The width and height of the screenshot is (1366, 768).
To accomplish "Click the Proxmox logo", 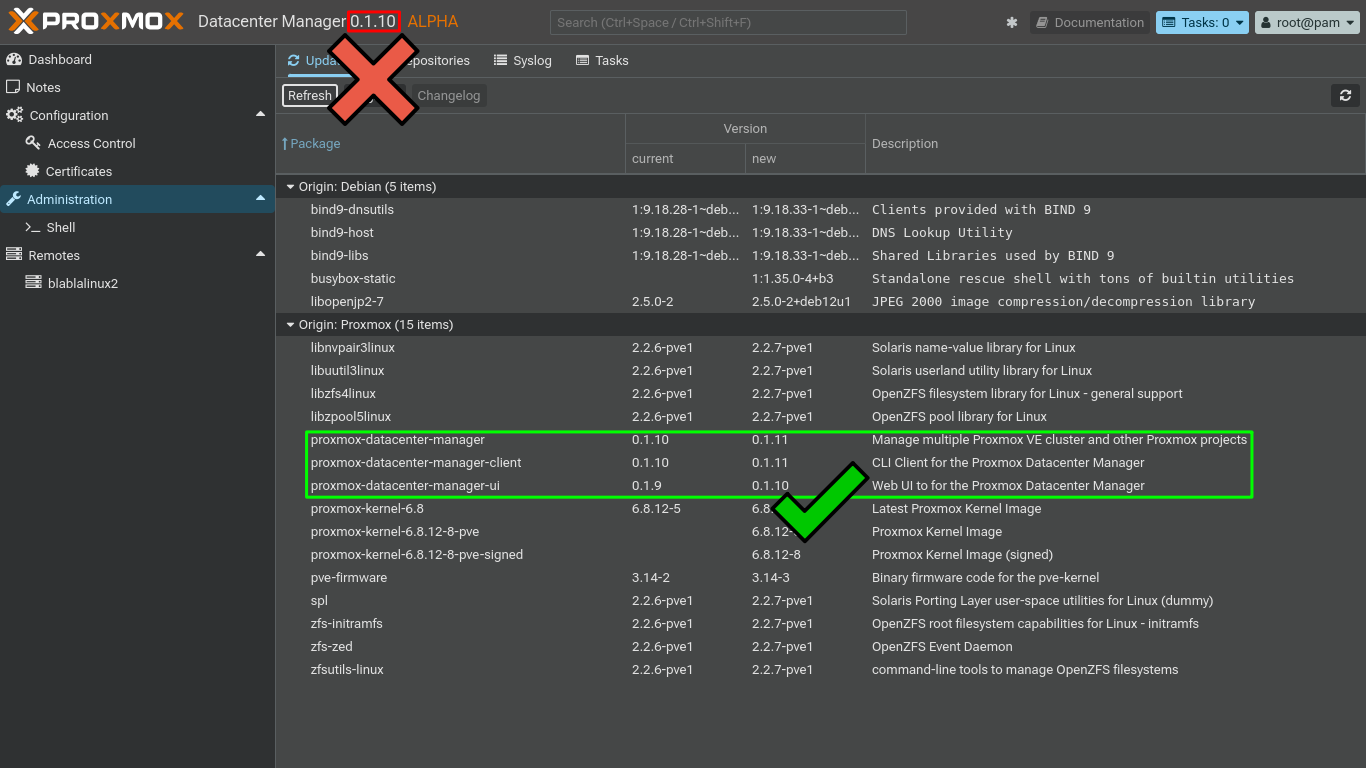I will point(97,21).
